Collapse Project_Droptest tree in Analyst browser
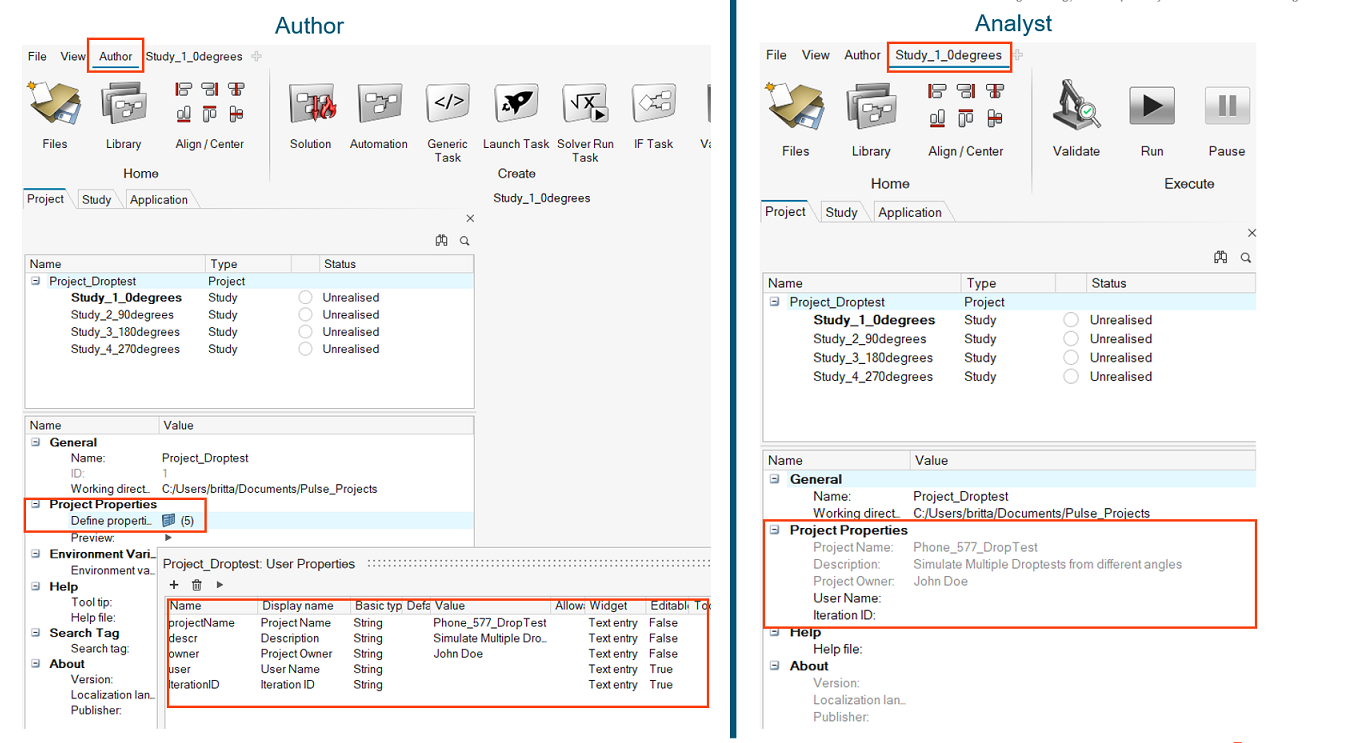Viewport: 1367px width, 743px height. pyautogui.click(x=774, y=301)
